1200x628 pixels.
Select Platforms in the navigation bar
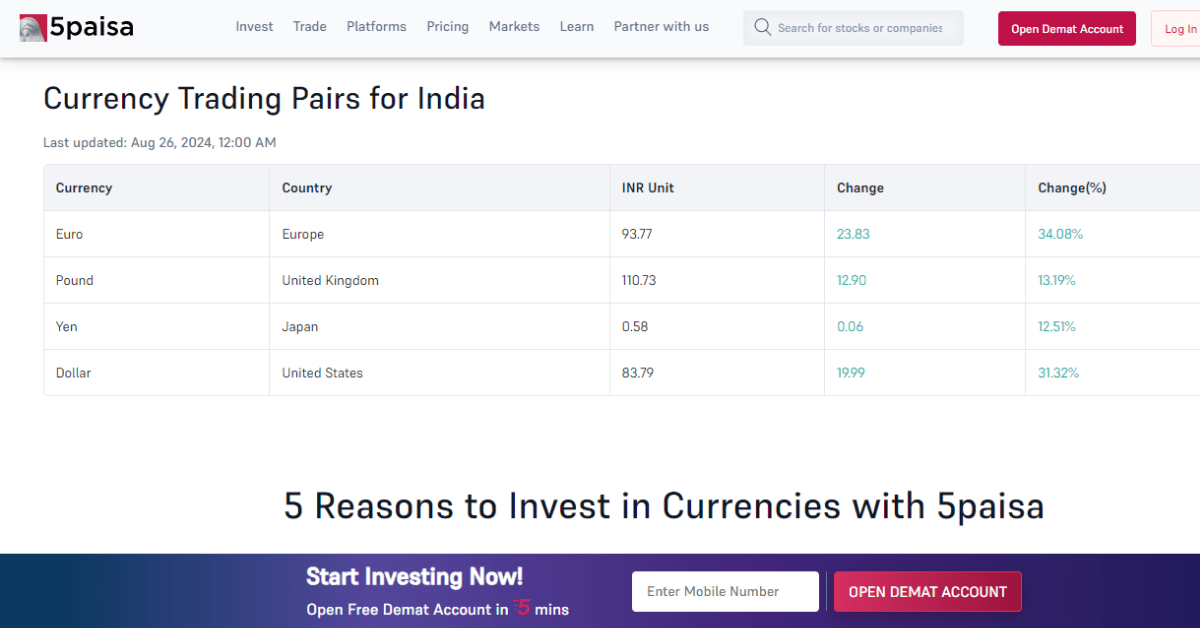point(376,27)
